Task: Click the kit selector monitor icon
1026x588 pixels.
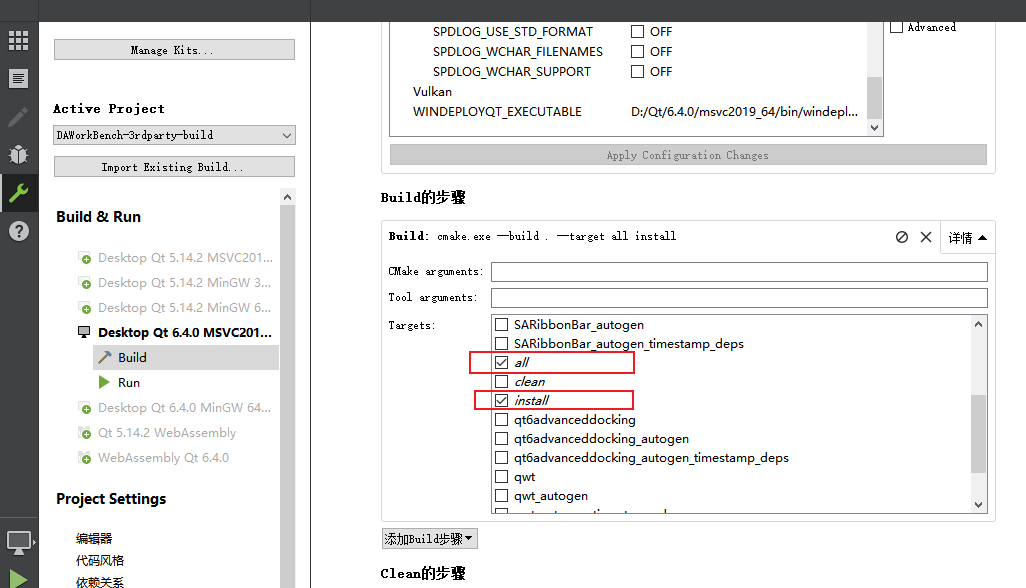Action: coord(18,541)
